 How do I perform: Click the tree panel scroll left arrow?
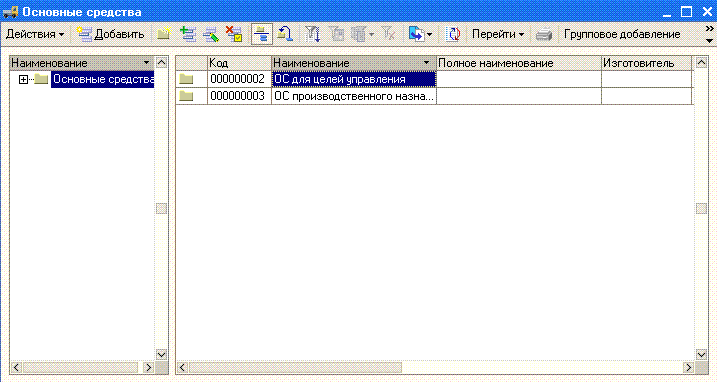click(16, 367)
